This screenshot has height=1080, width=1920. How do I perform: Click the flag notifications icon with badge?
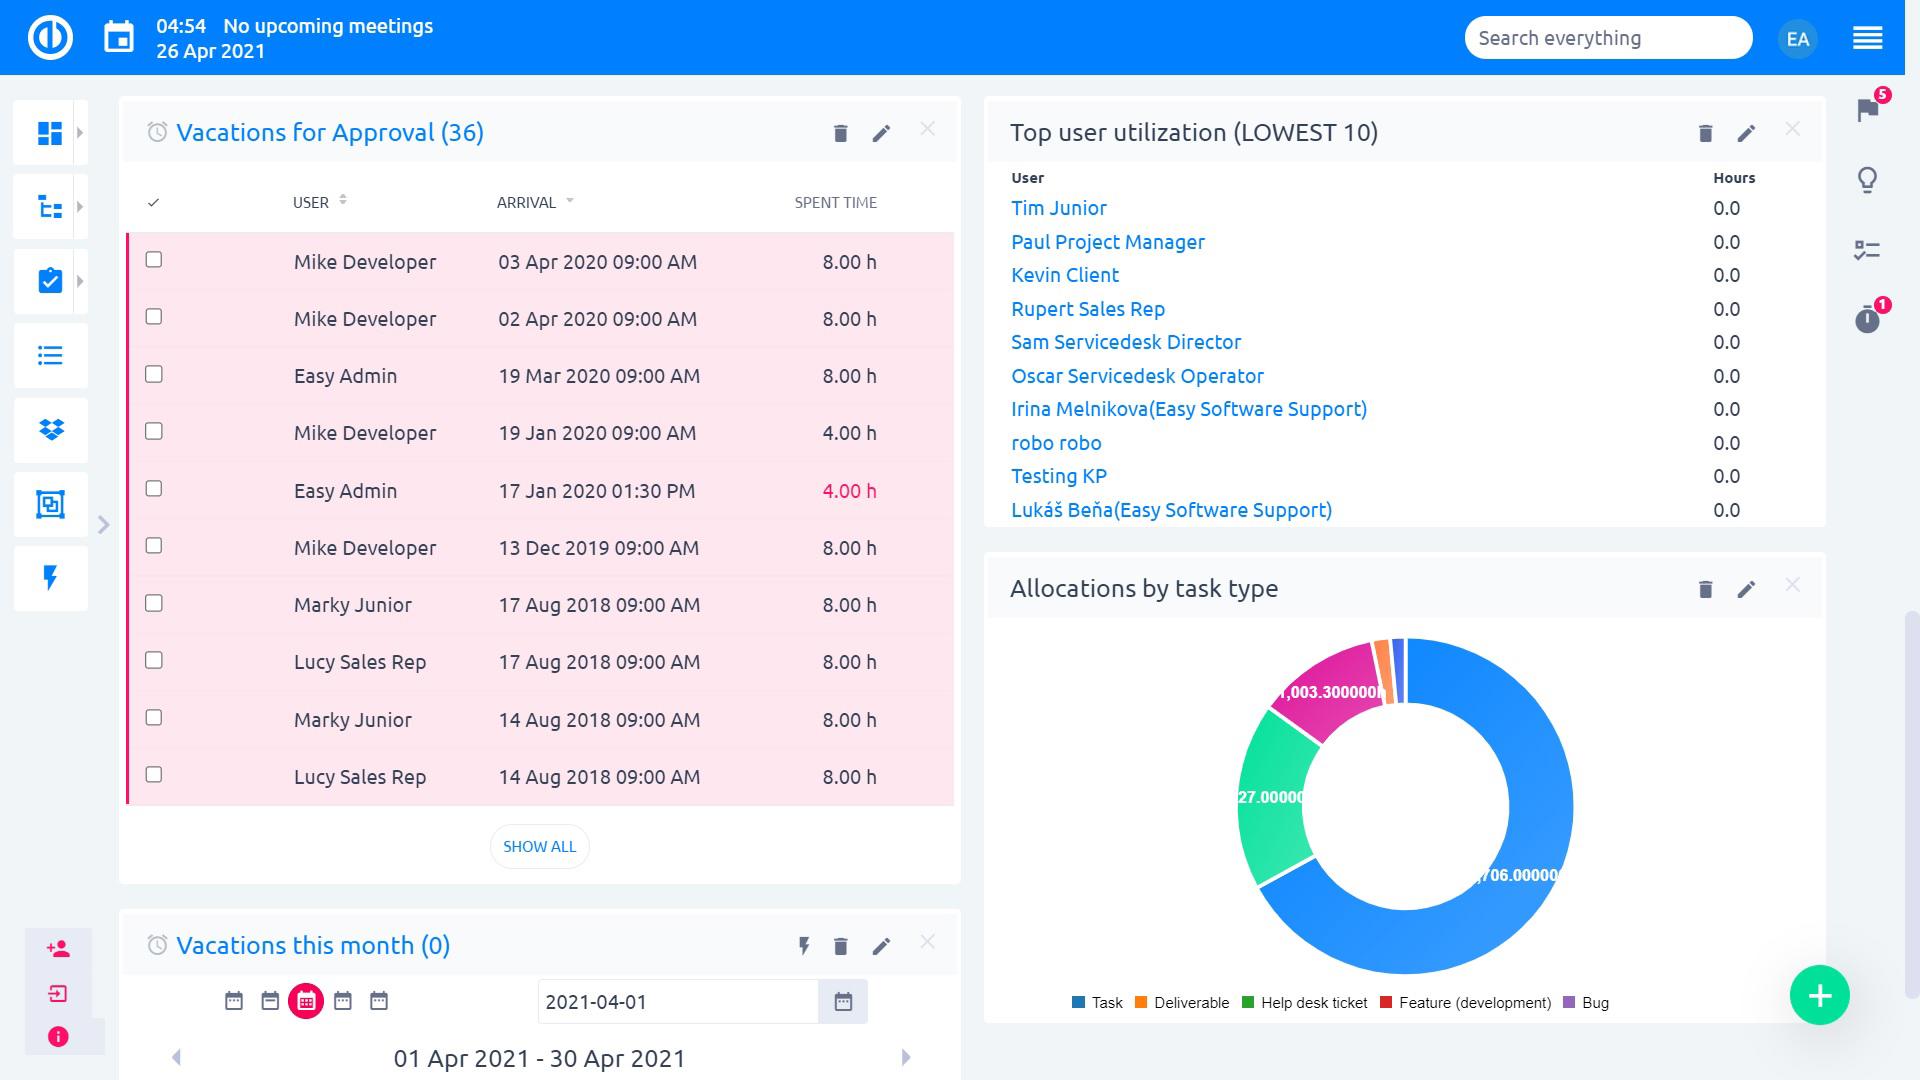coord(1867,110)
